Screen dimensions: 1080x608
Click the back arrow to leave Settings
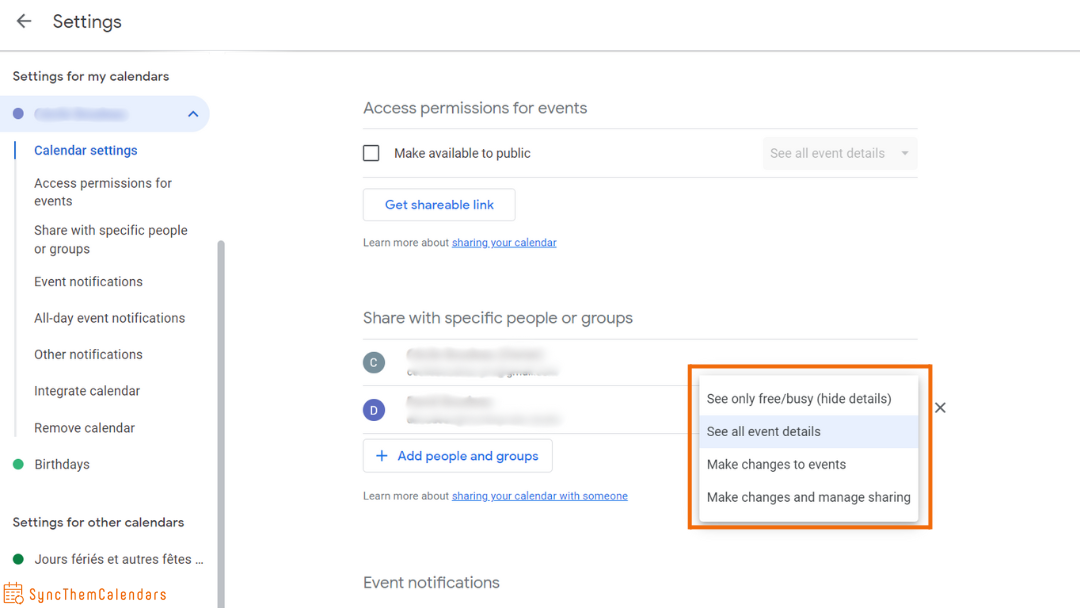pos(23,21)
